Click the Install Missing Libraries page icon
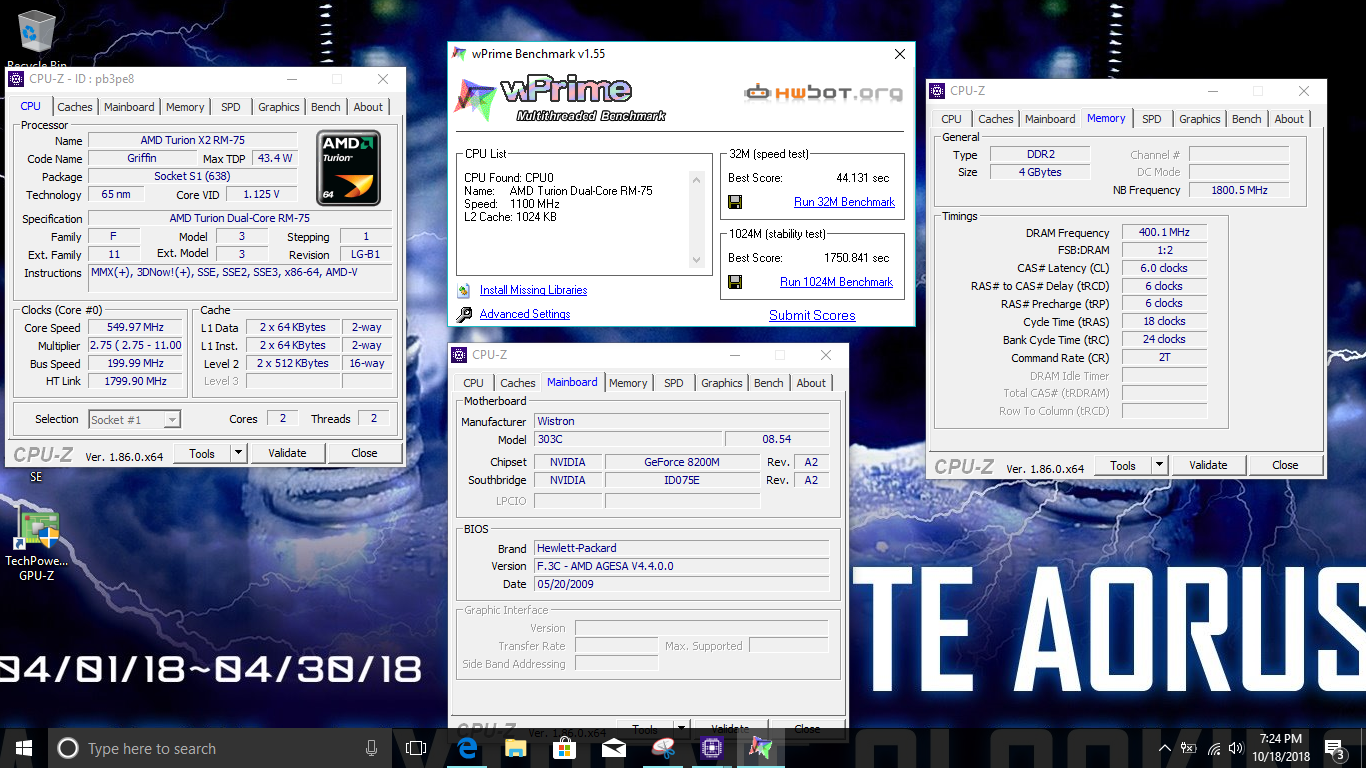 coord(464,290)
